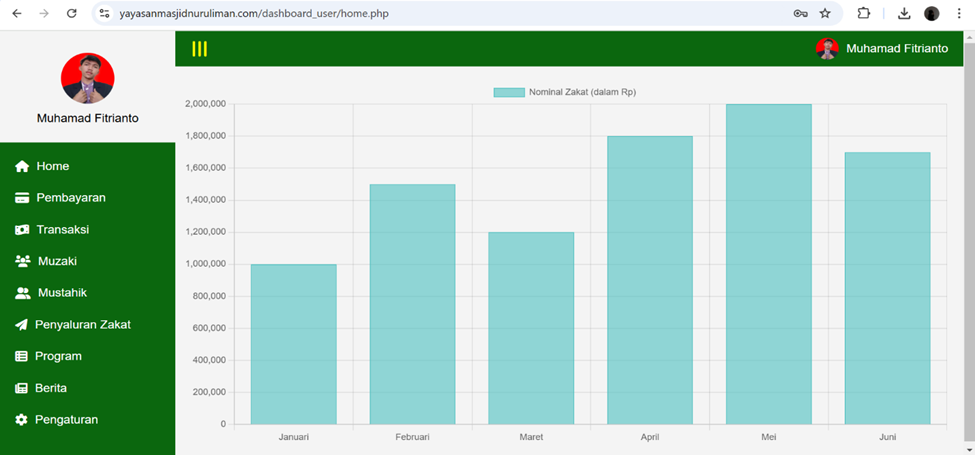Click the Muzaki group icon

[22, 261]
